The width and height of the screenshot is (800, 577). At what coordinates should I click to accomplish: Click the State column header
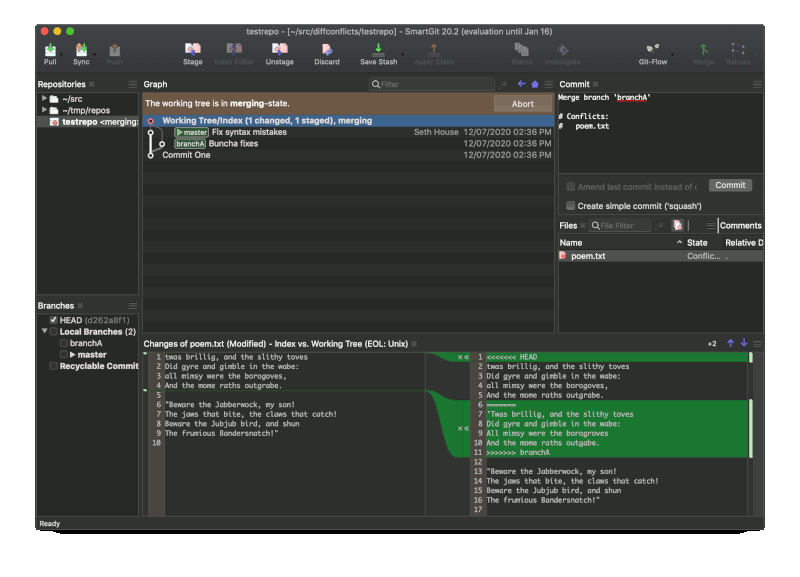pos(697,243)
